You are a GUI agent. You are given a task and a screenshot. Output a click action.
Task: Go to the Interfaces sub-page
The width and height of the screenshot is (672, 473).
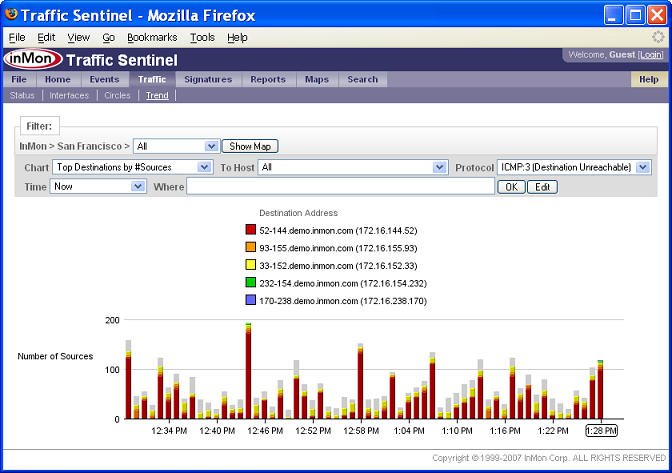[69, 95]
